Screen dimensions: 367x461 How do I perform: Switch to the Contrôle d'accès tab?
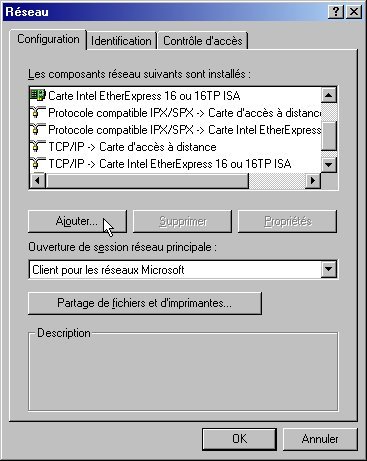coord(203,41)
